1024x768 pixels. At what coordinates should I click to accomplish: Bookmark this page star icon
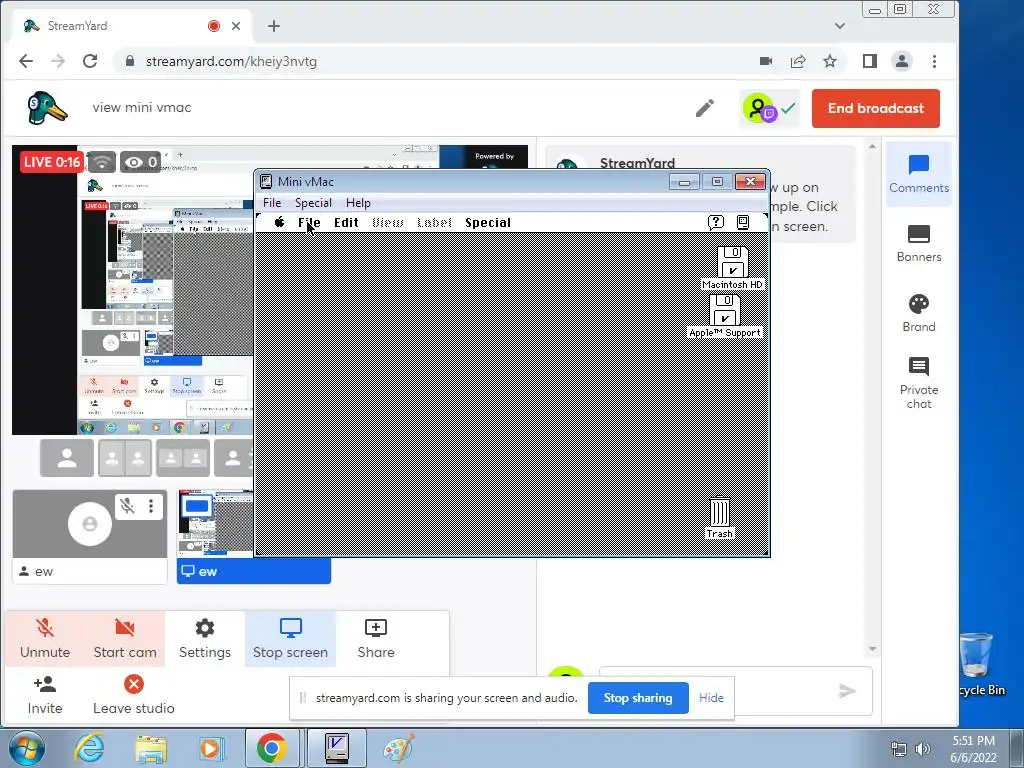point(829,61)
